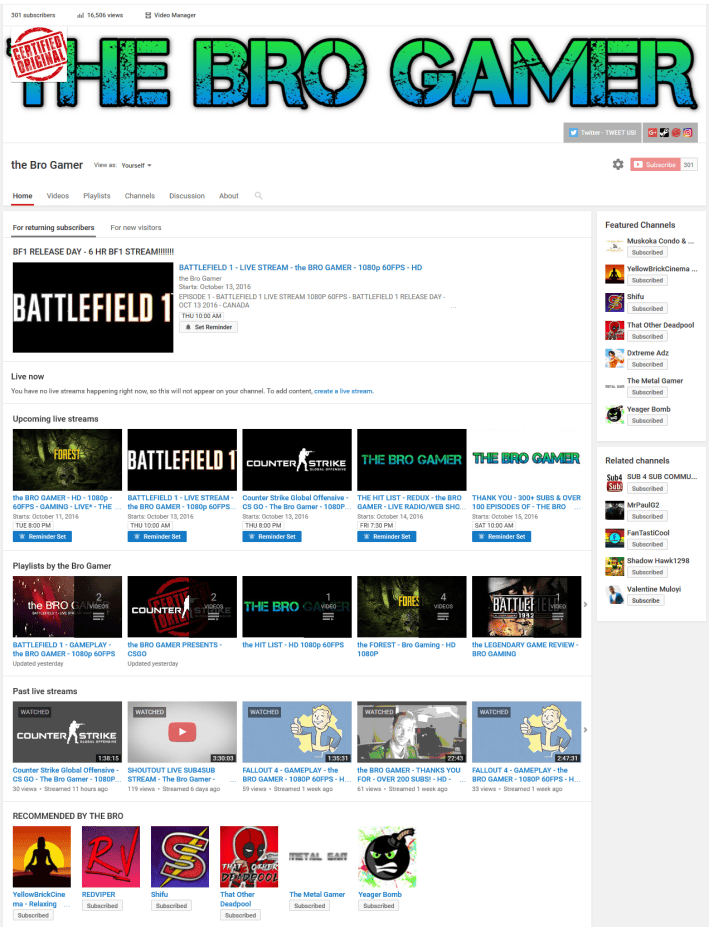709x927 pixels.
Task: Click the Yeager Bomb recommended channel logo
Action: point(387,857)
